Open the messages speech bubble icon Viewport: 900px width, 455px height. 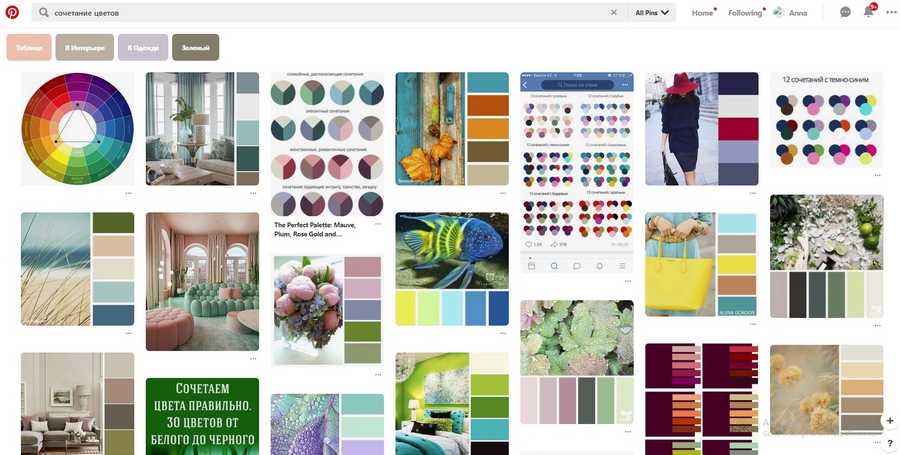tap(845, 12)
